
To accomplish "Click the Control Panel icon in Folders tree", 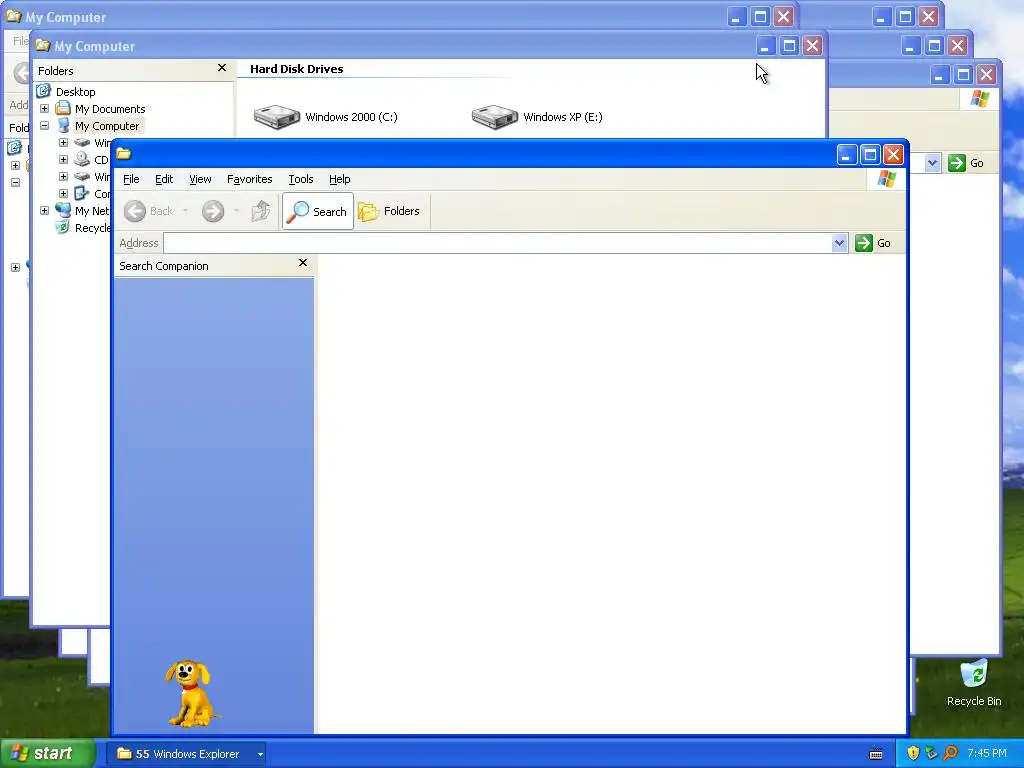I will click(x=82, y=193).
